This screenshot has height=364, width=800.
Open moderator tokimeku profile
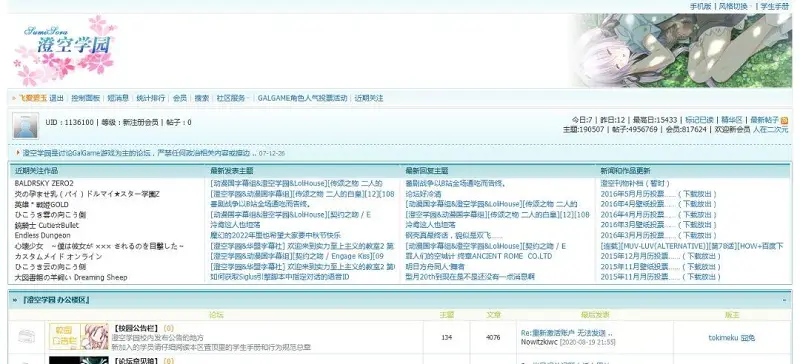pyautogui.click(x=723, y=337)
